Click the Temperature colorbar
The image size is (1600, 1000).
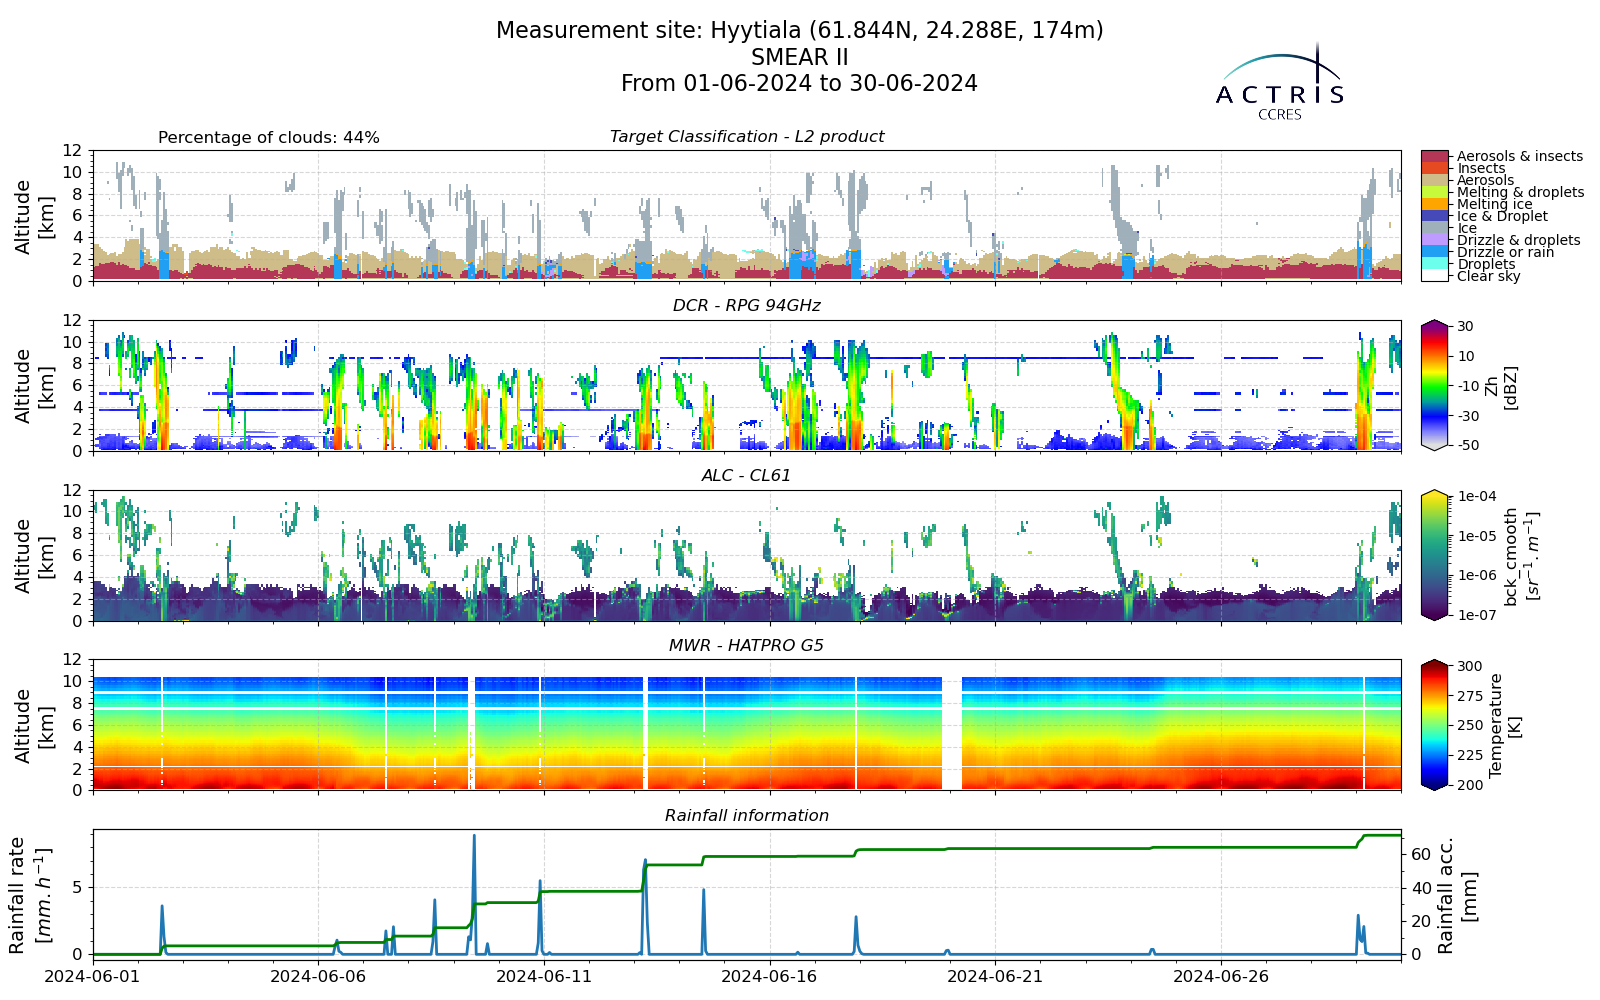(1434, 725)
